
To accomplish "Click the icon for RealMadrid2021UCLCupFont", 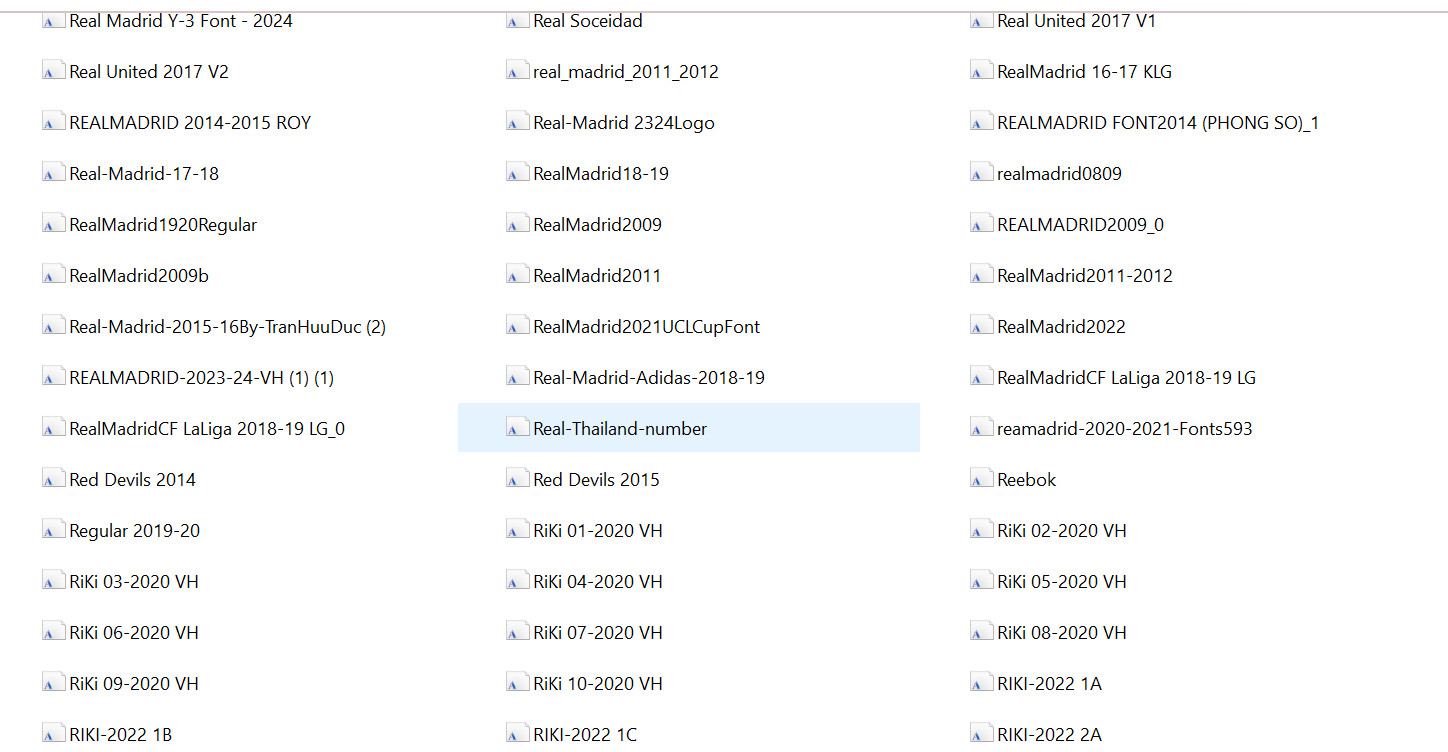I will (517, 327).
